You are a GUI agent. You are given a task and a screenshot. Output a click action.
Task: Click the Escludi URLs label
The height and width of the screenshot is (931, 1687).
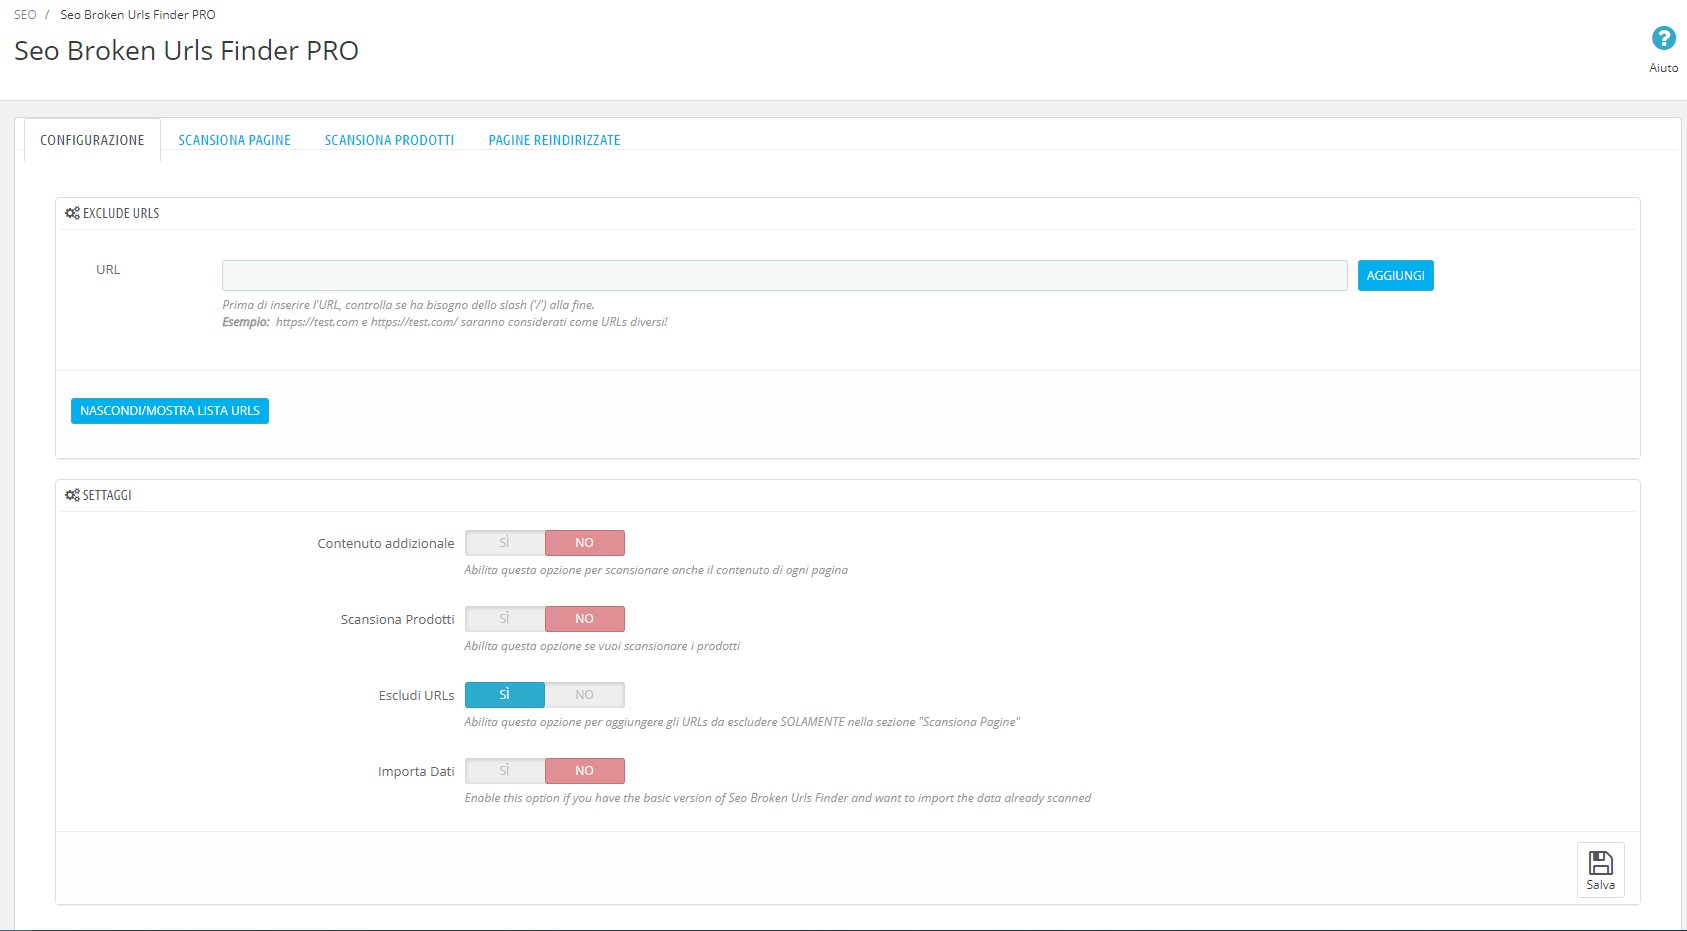coord(416,696)
